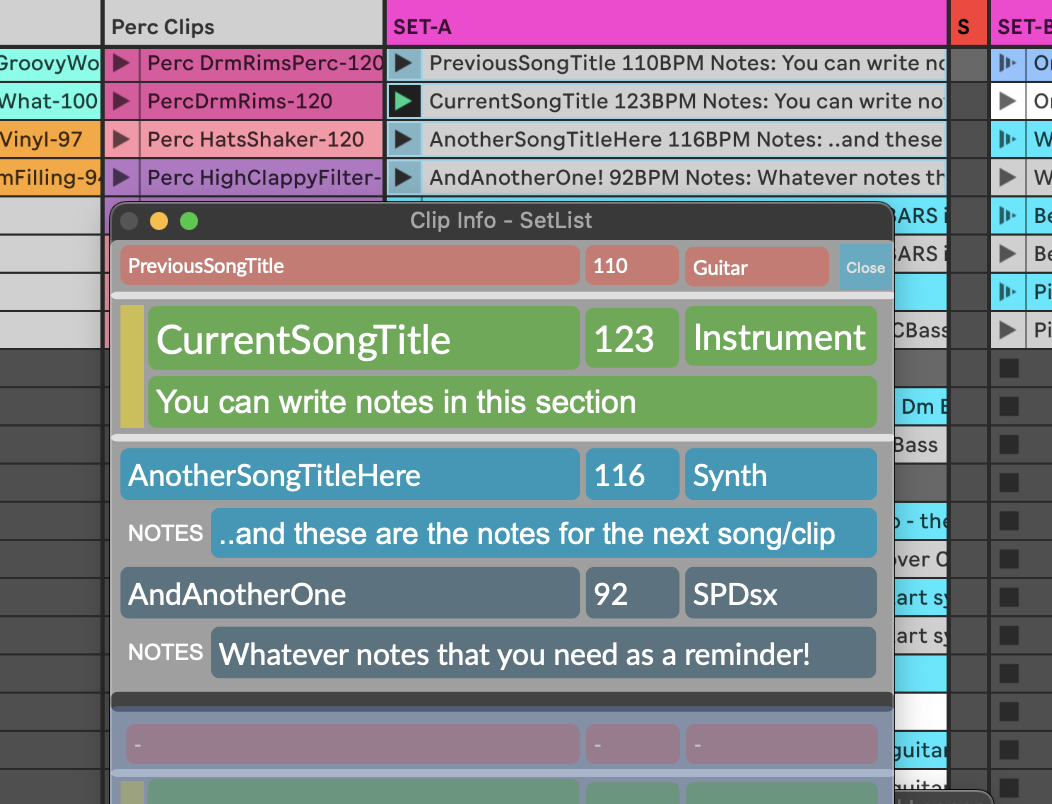Click the 92 BPM field

coord(632,593)
